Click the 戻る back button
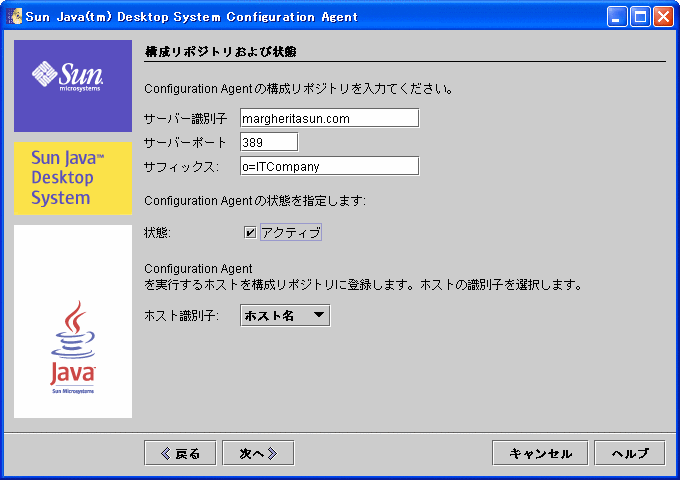The image size is (680, 480). pyautogui.click(x=180, y=453)
